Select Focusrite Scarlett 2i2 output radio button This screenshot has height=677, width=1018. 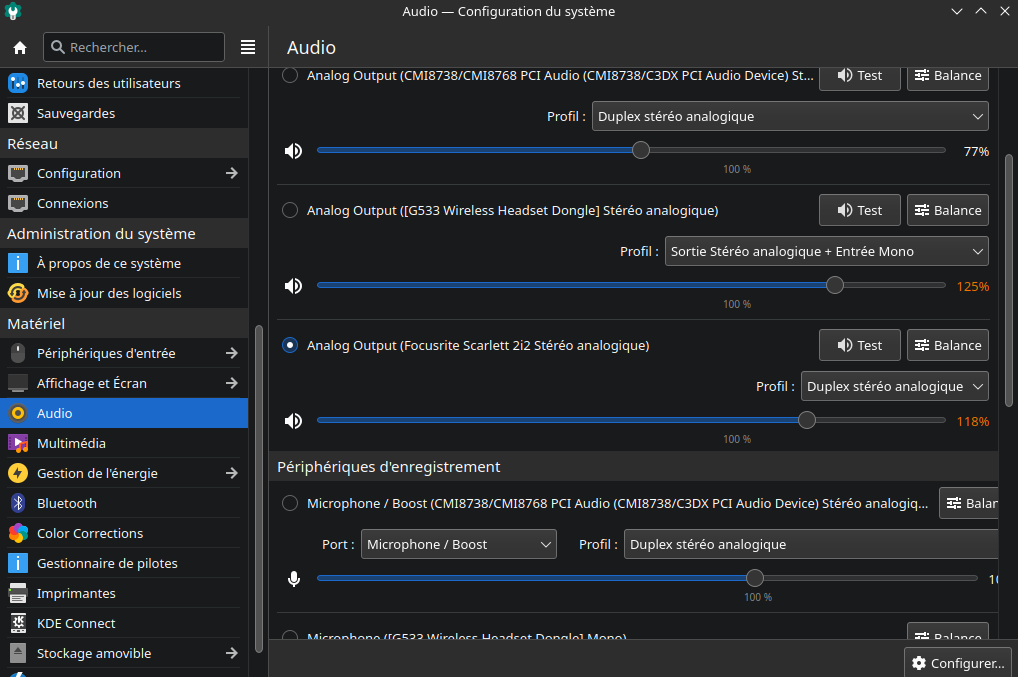coord(290,345)
